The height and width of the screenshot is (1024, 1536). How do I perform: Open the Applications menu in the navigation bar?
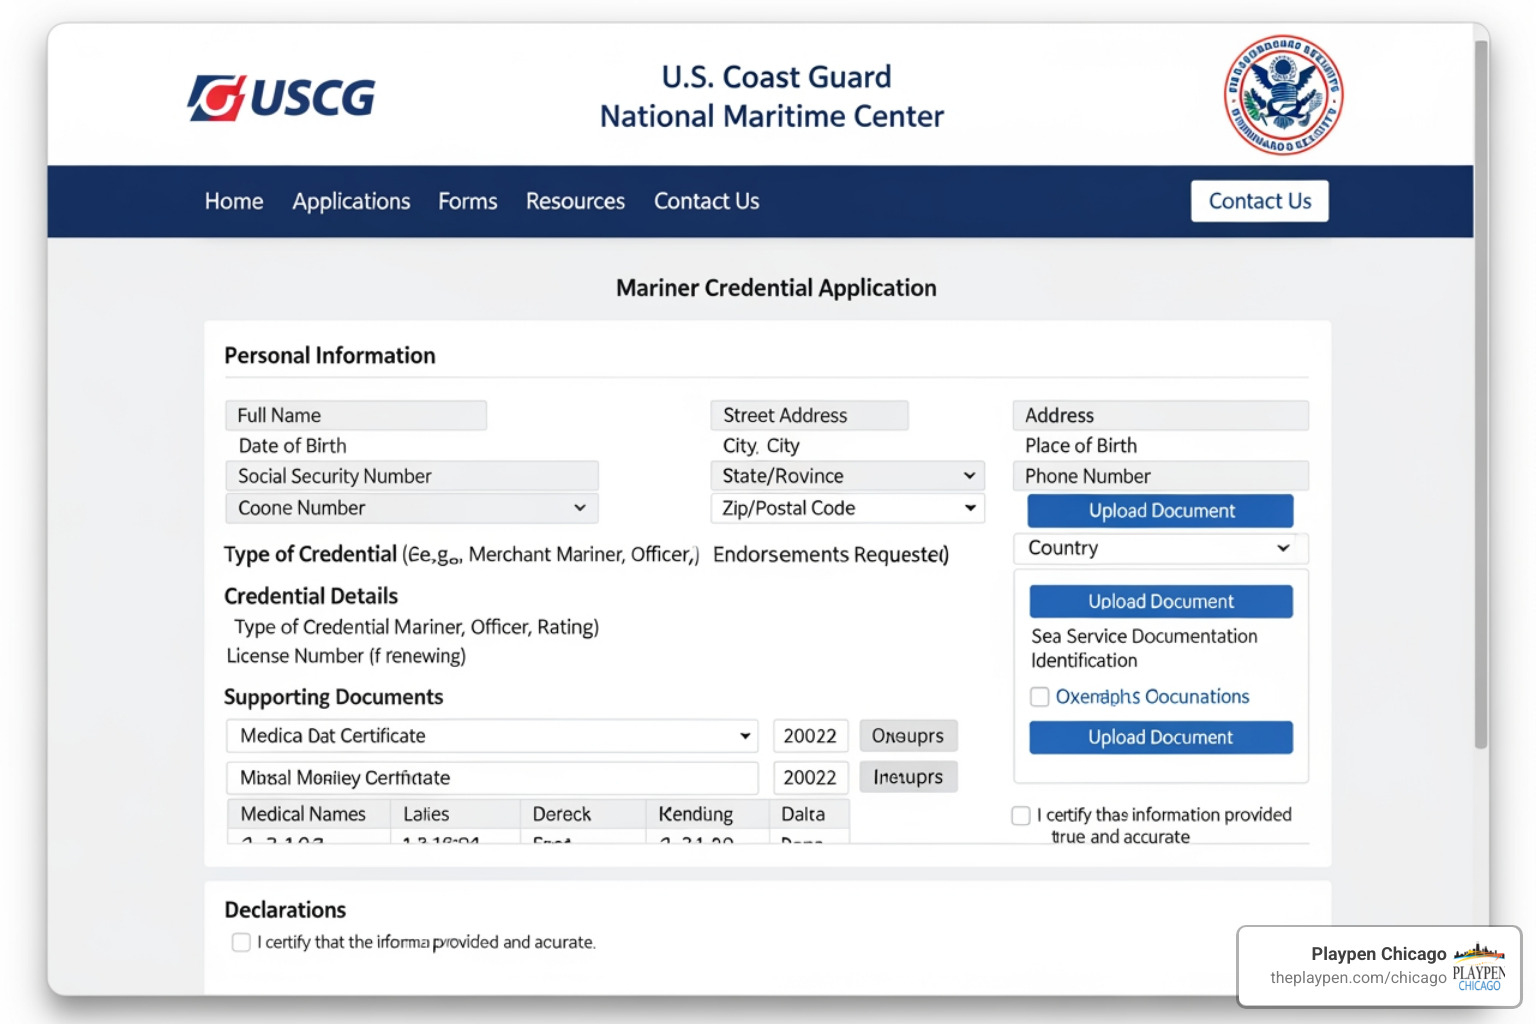coord(351,201)
